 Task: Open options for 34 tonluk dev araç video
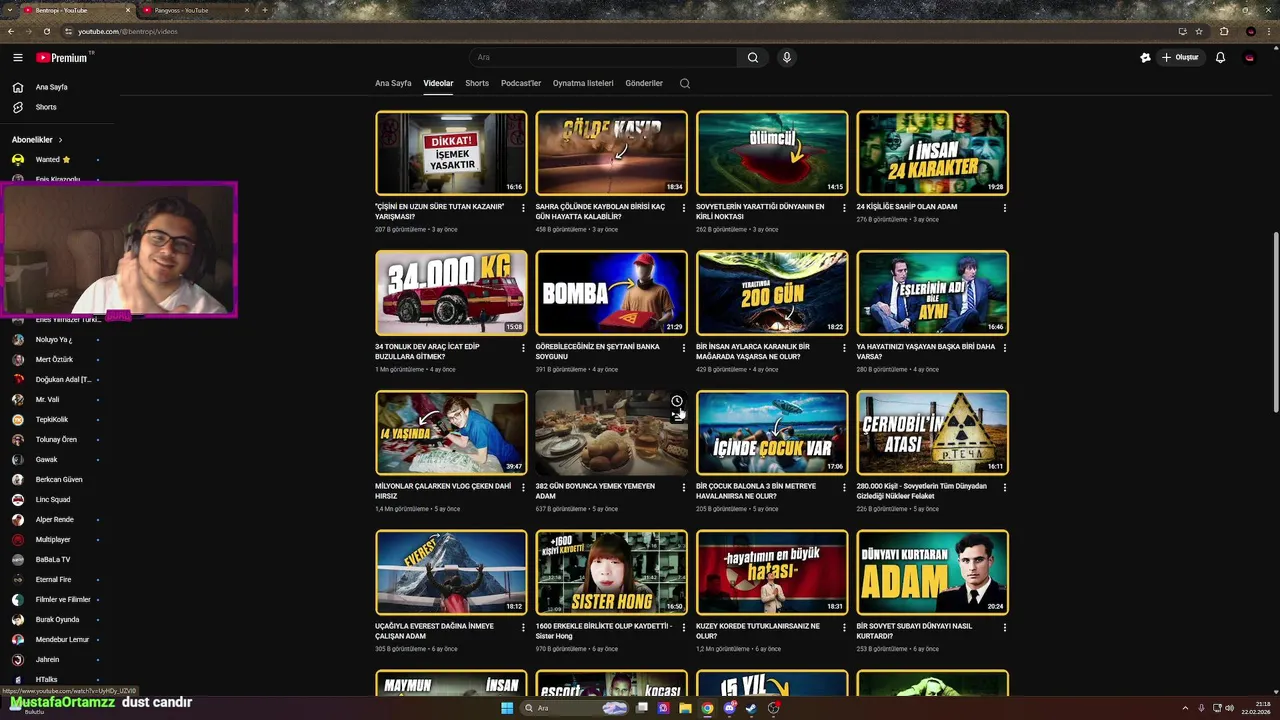[524, 348]
